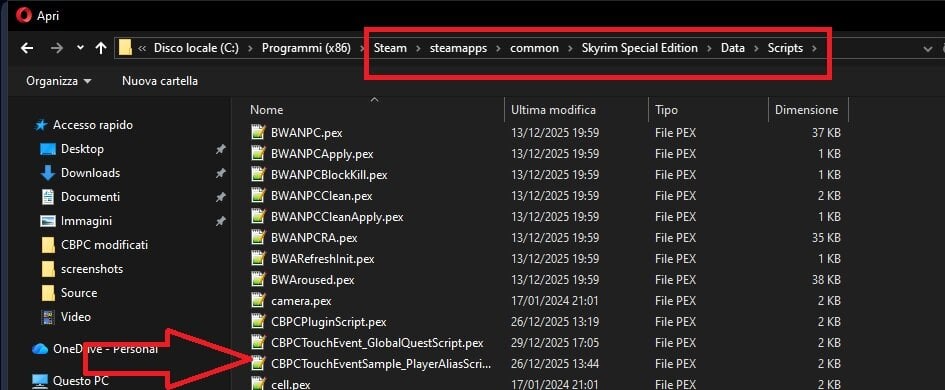
Task: Click file icon of CBPCPluginScript.pex
Action: [x=258, y=322]
